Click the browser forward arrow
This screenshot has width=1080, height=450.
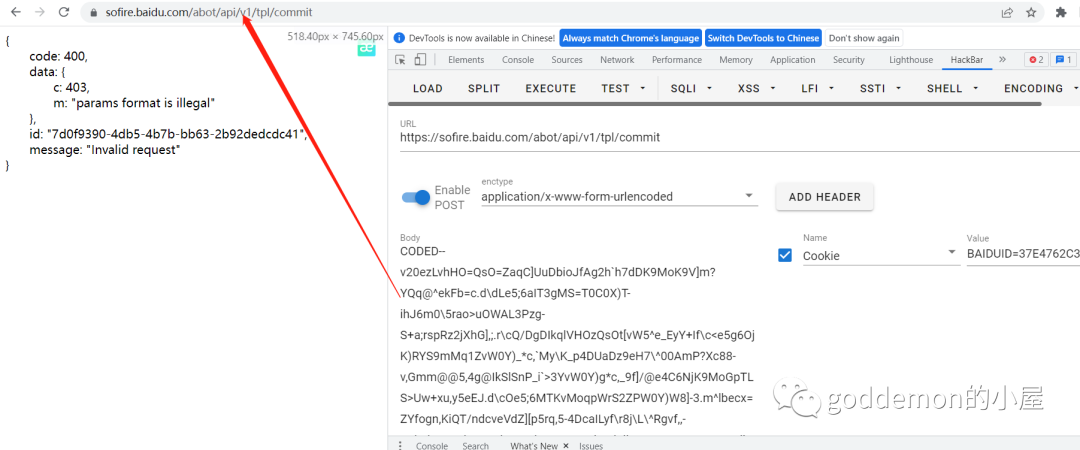coord(39,12)
